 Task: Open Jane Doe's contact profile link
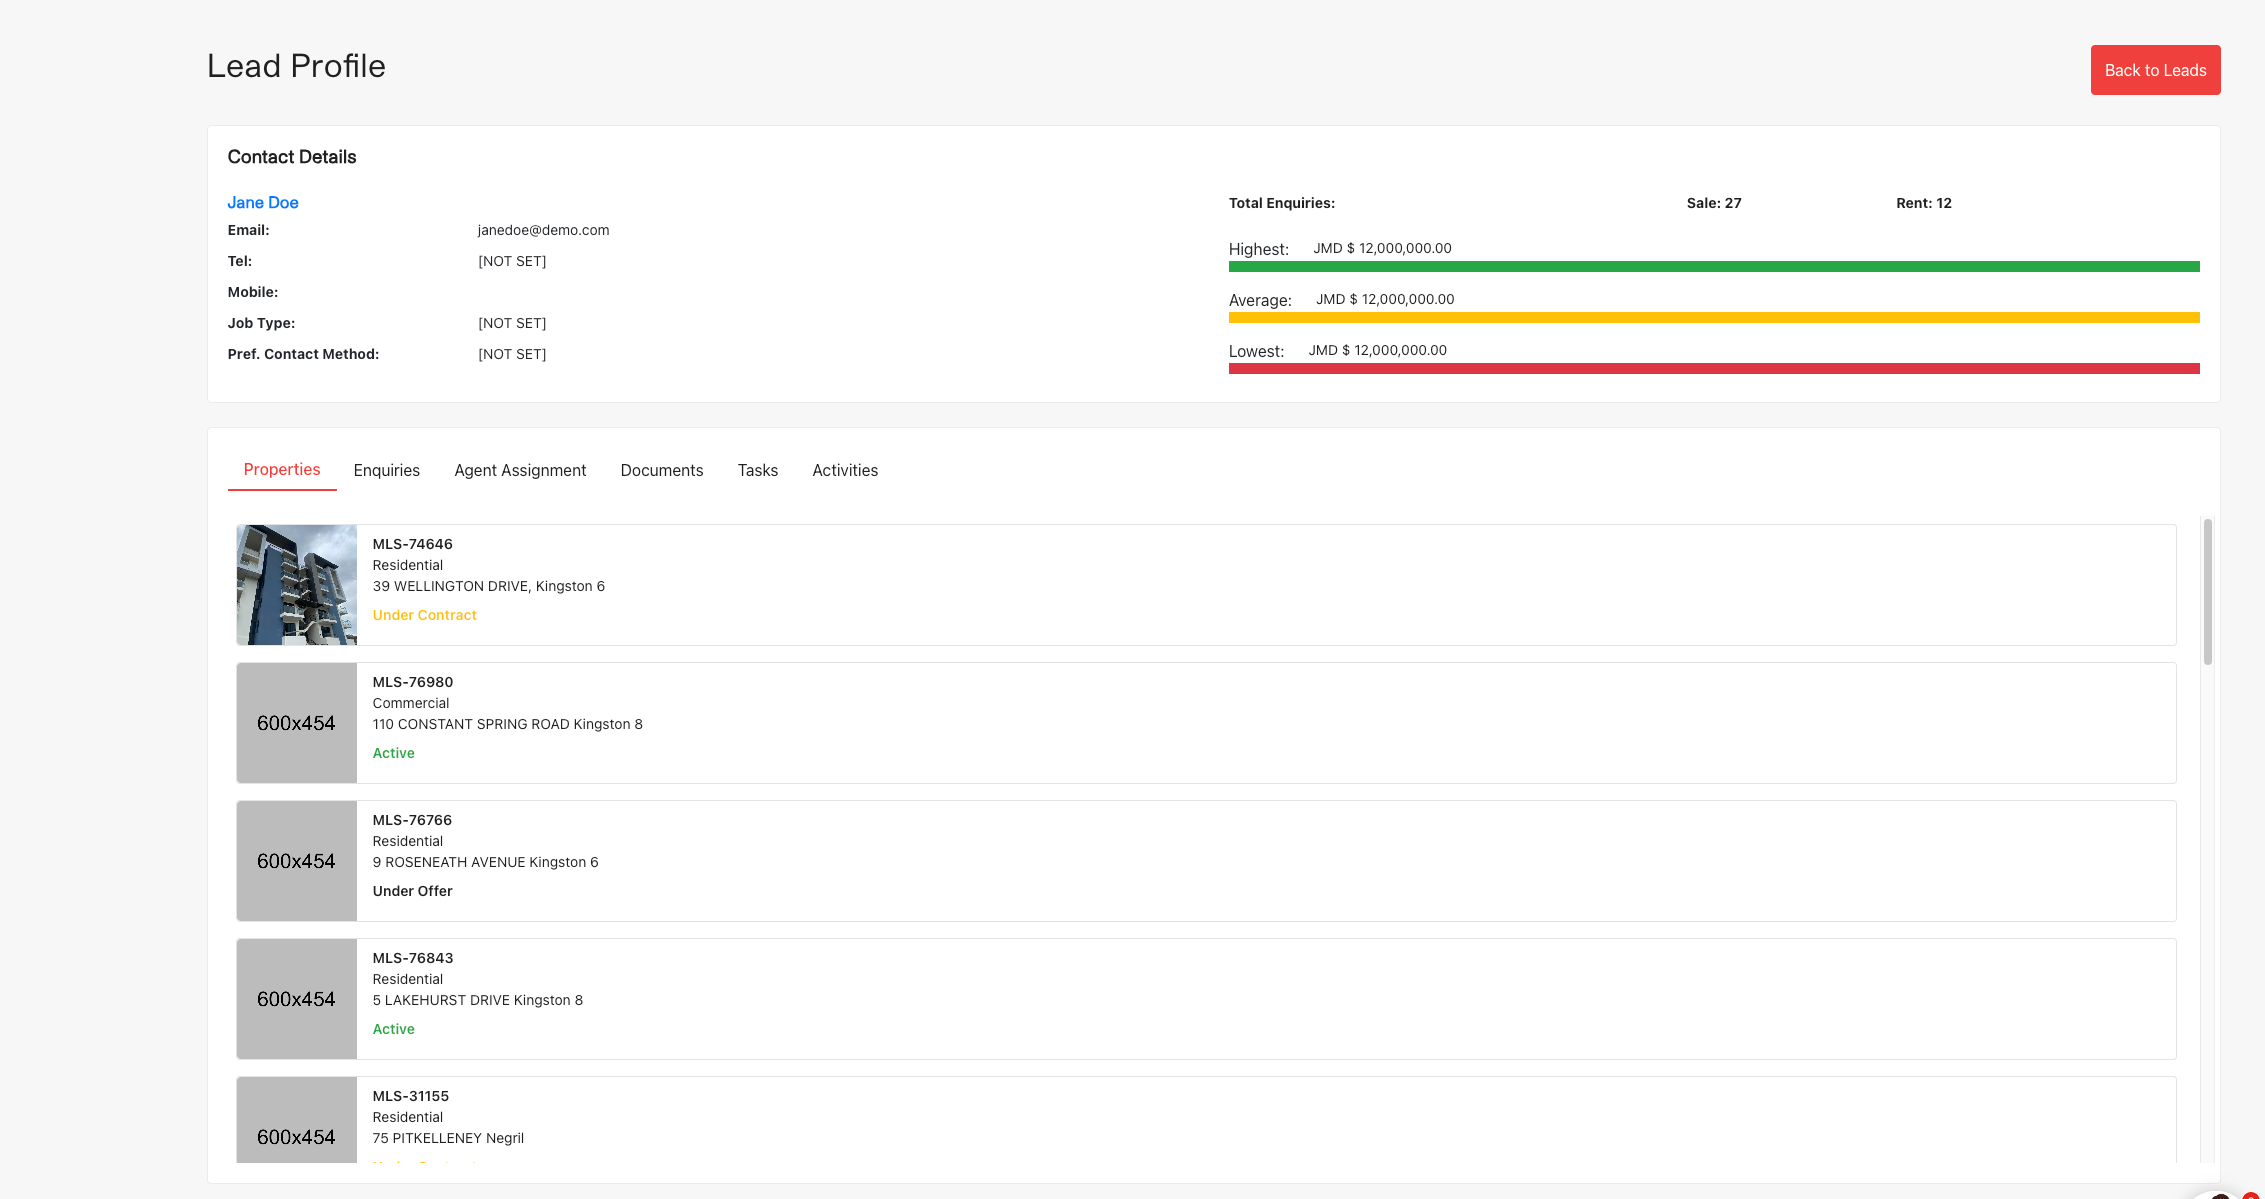tap(262, 202)
